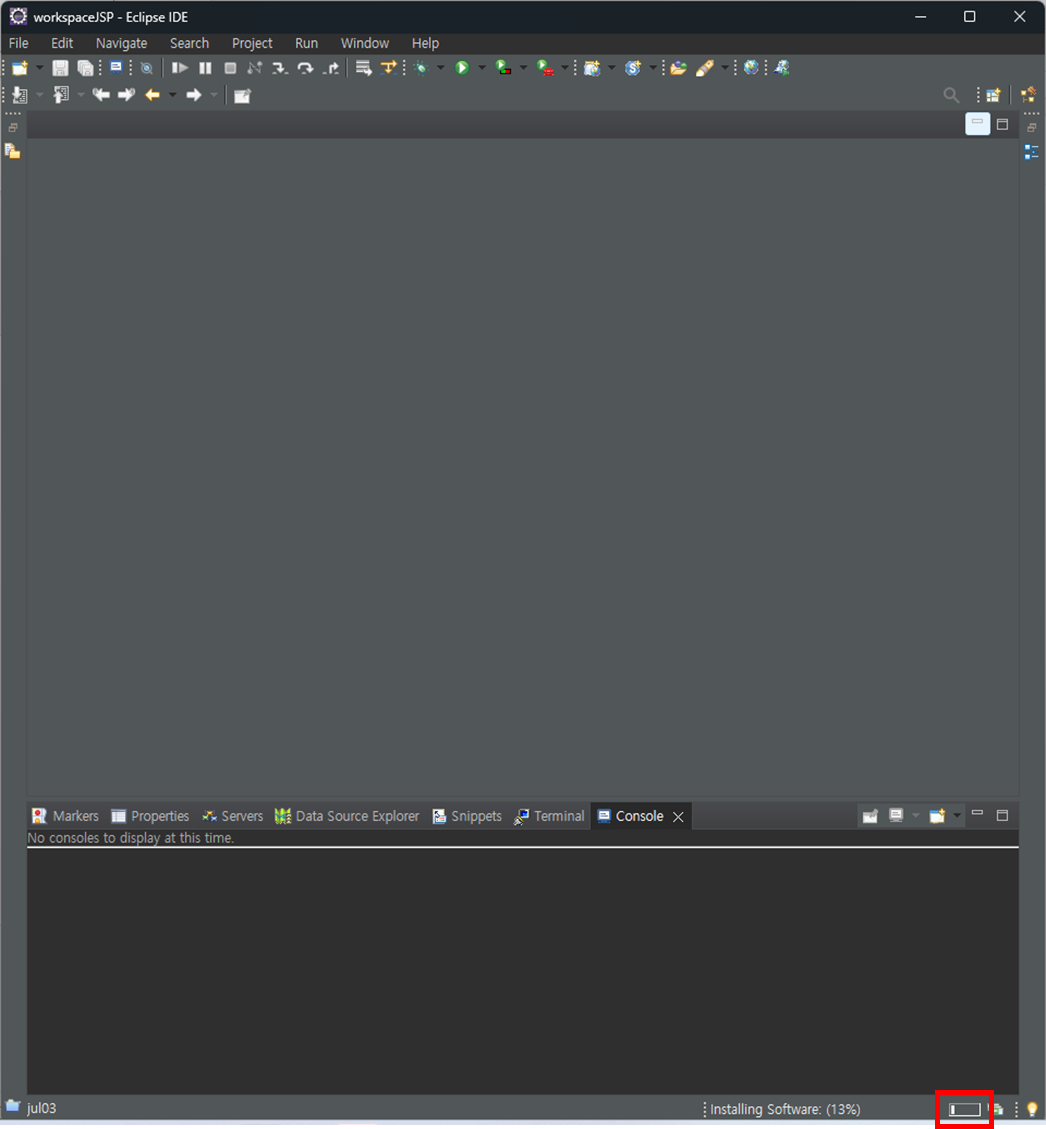The width and height of the screenshot is (1046, 1129).
Task: Click the New Dynamic Web Project icon
Action: click(592, 68)
